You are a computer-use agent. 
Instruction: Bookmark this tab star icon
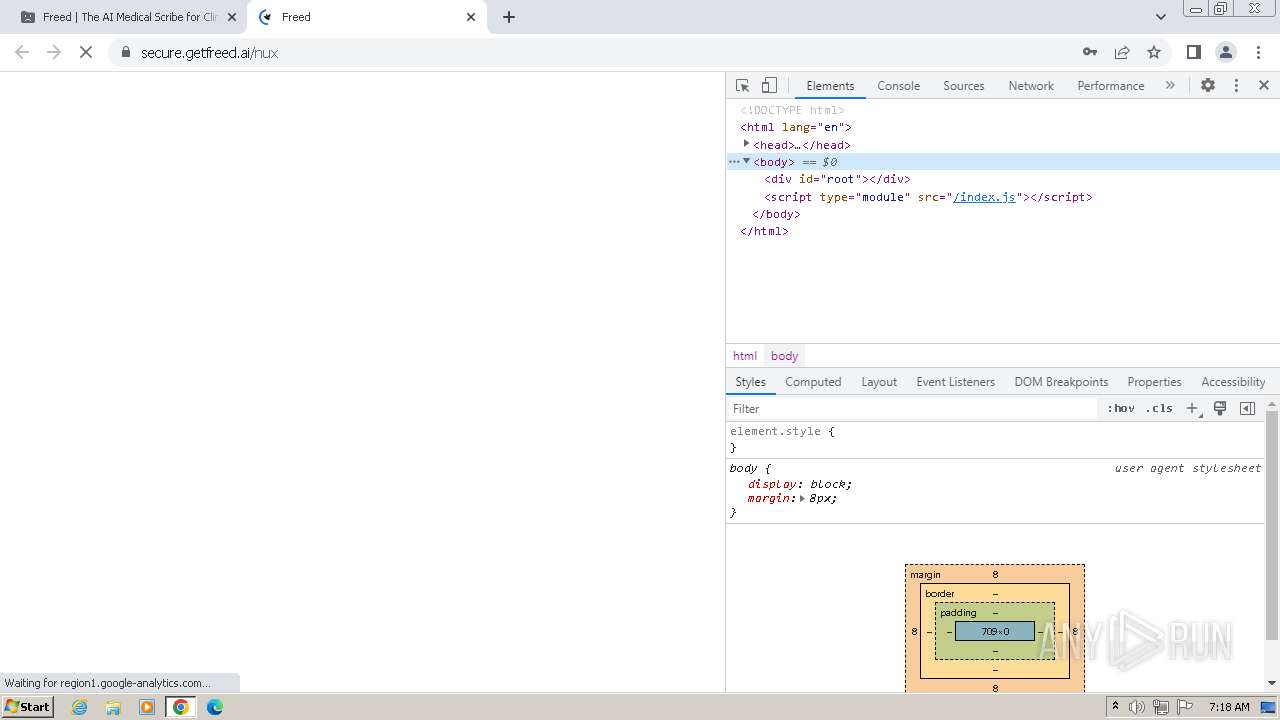pyautogui.click(x=1154, y=52)
